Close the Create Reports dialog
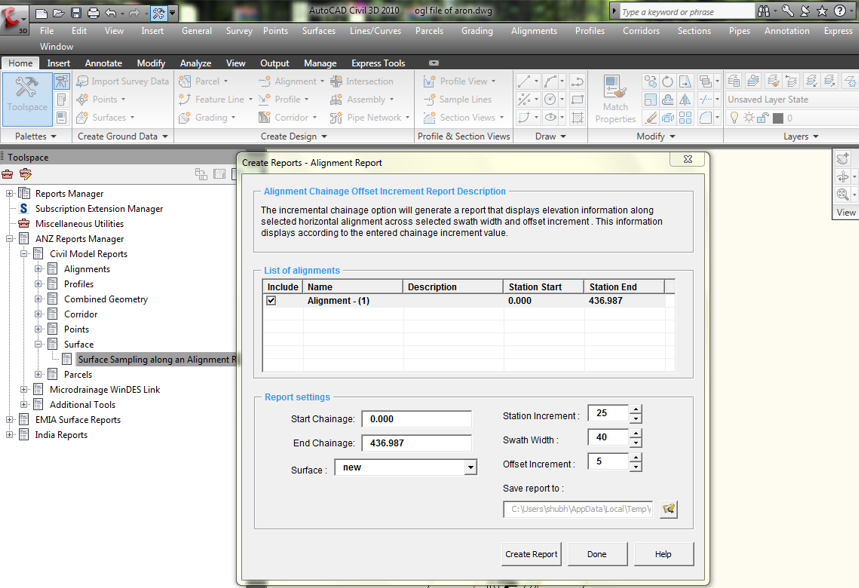 pyautogui.click(x=688, y=159)
